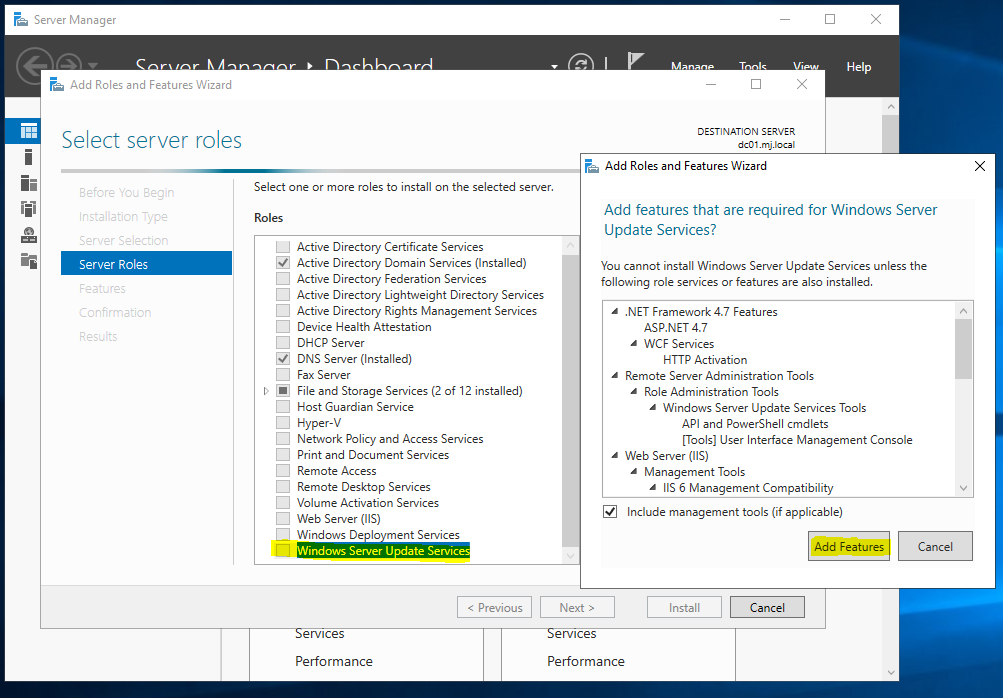
Task: Check the Fax Server role checkbox
Action: (x=283, y=375)
